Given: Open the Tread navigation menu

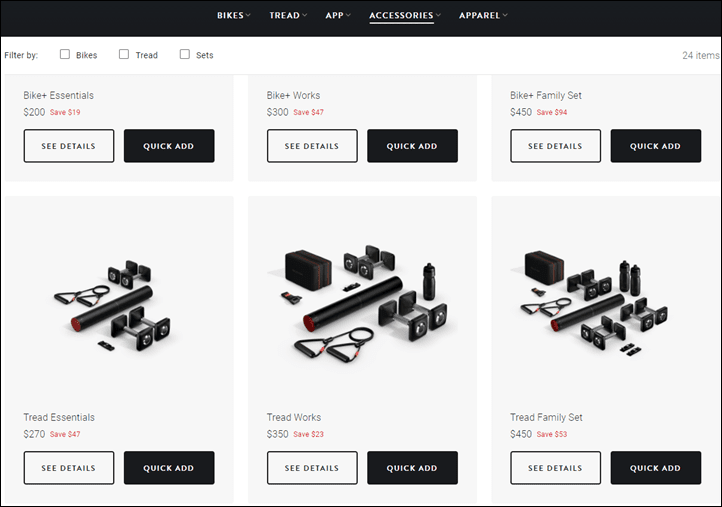Looking at the screenshot, I should pyautogui.click(x=284, y=15).
